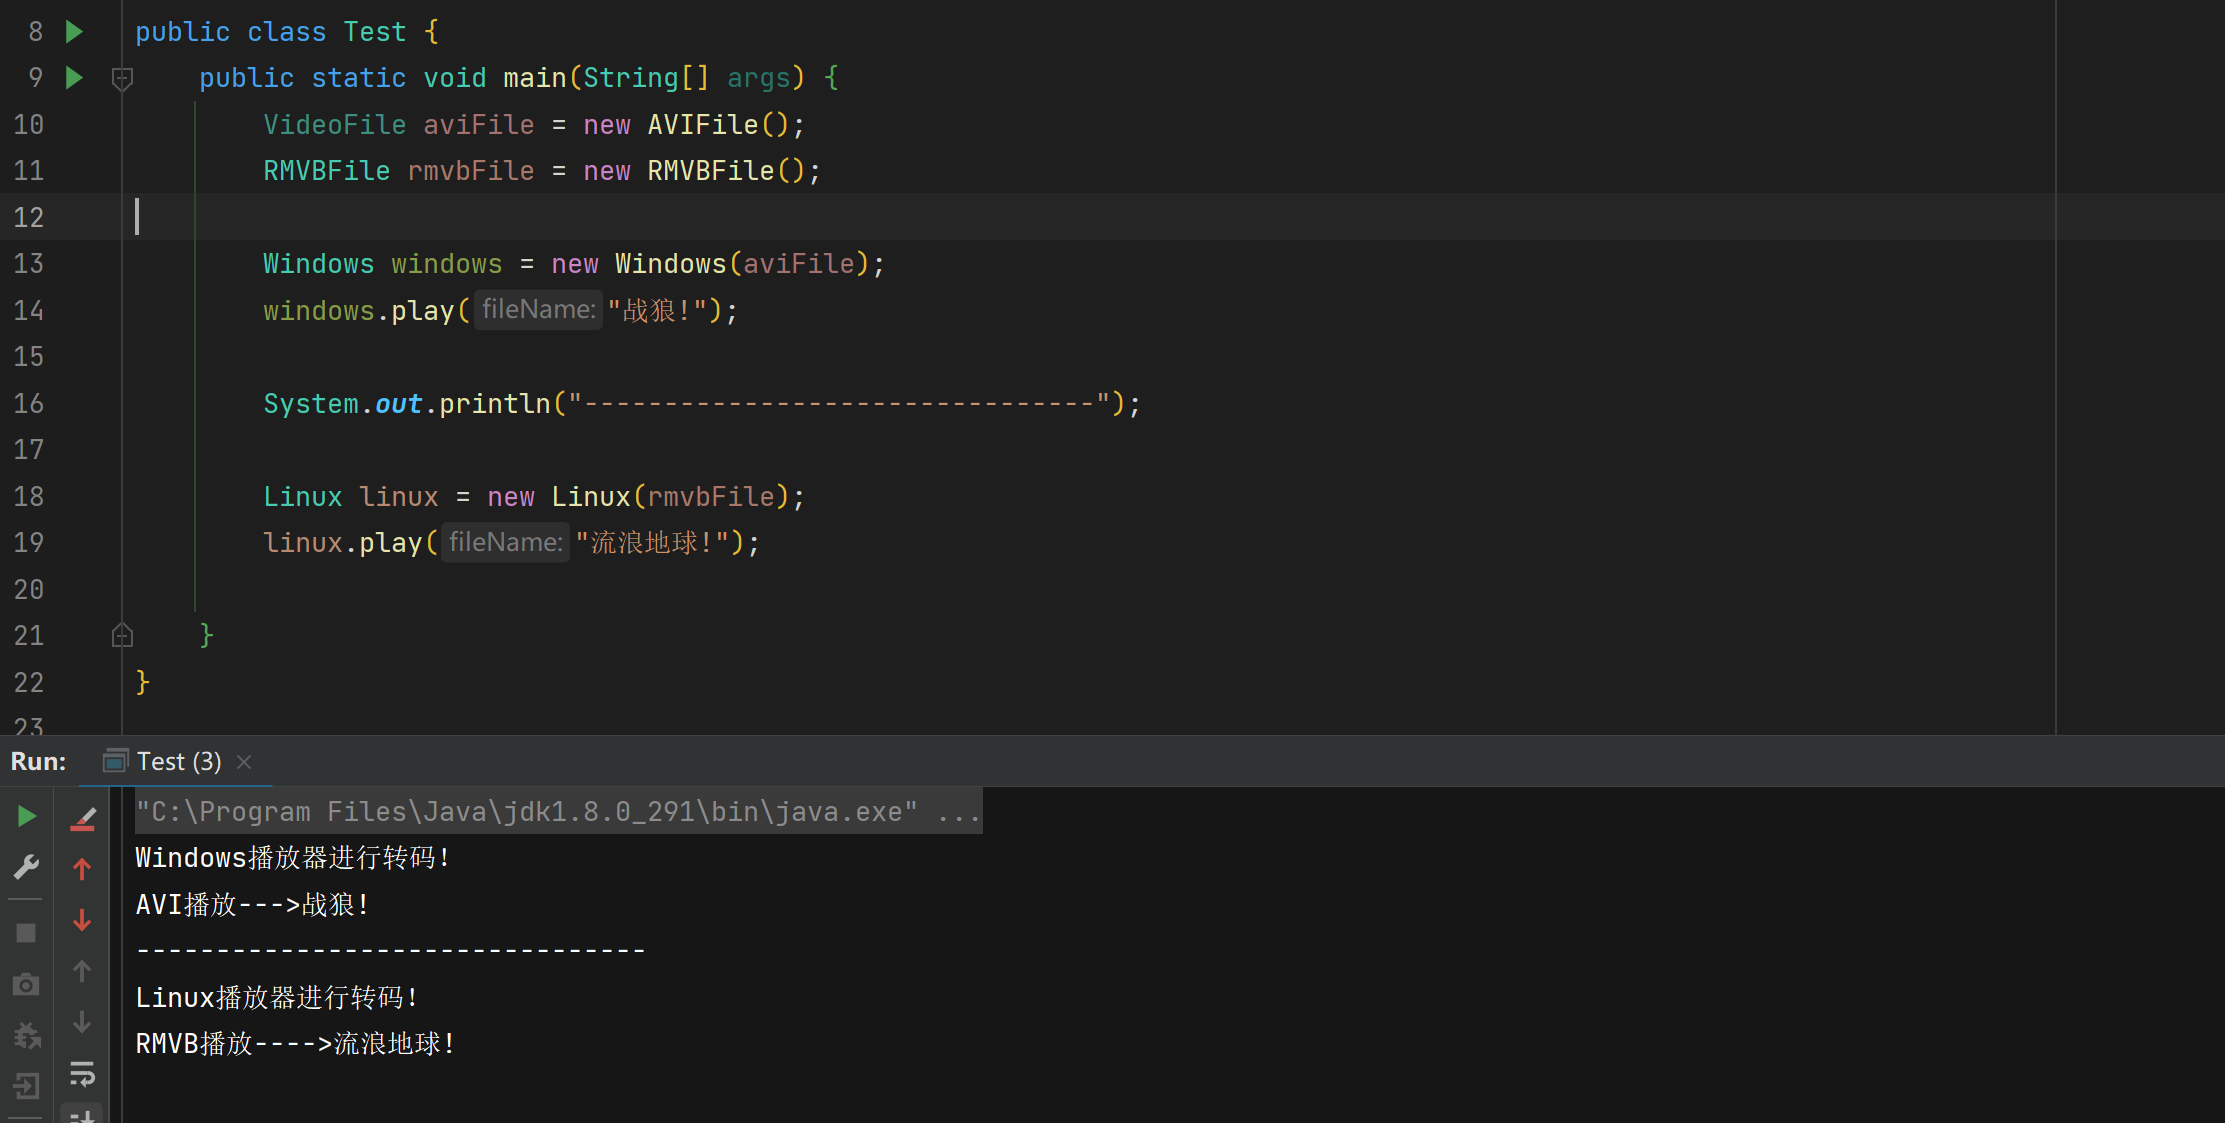Click the exit arrow icon in run toolbar
This screenshot has width=2225, height=1123.
click(x=27, y=1085)
